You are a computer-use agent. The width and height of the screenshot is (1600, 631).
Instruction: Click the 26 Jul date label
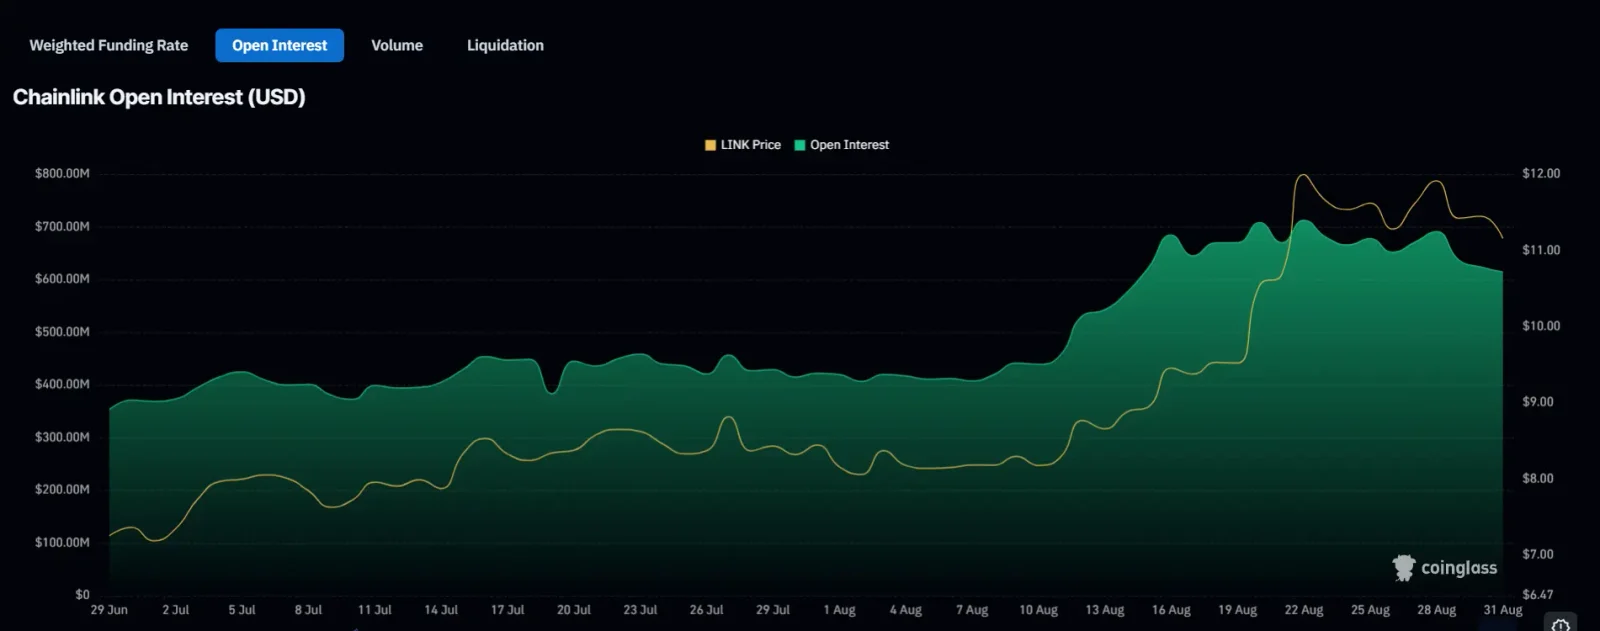(706, 610)
